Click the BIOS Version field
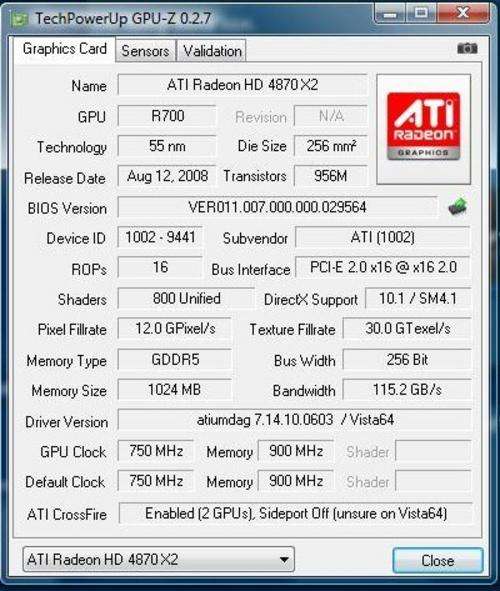 (x=277, y=207)
